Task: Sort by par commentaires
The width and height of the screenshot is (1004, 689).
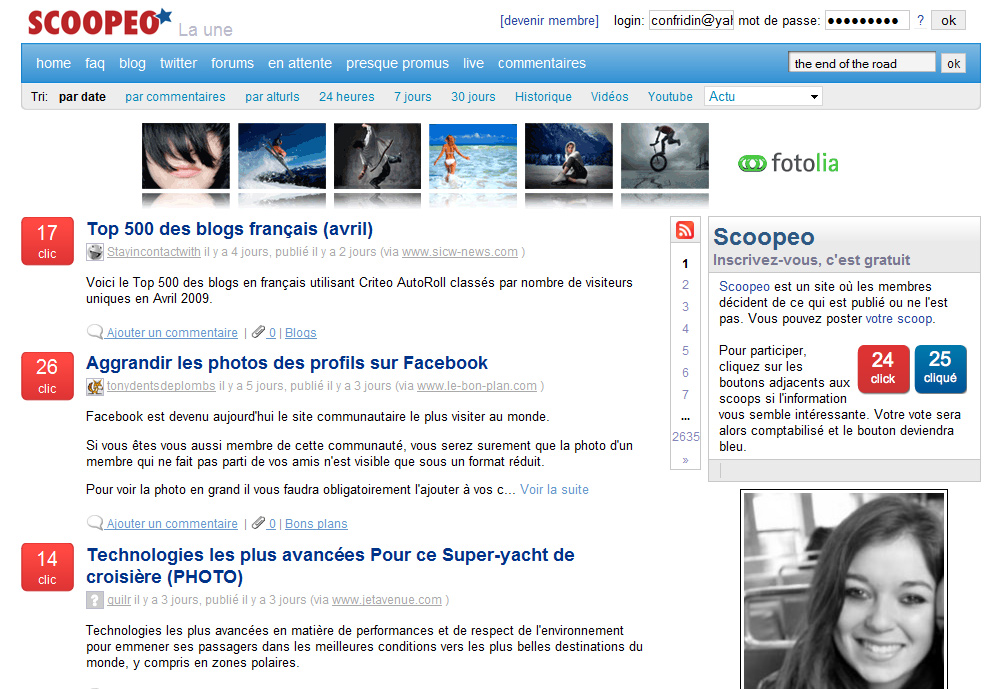Action: click(x=175, y=97)
